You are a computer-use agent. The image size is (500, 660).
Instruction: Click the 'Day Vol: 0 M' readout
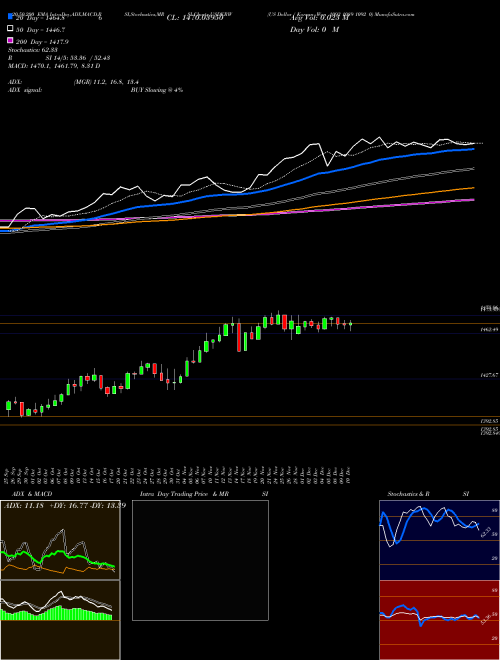[314, 29]
